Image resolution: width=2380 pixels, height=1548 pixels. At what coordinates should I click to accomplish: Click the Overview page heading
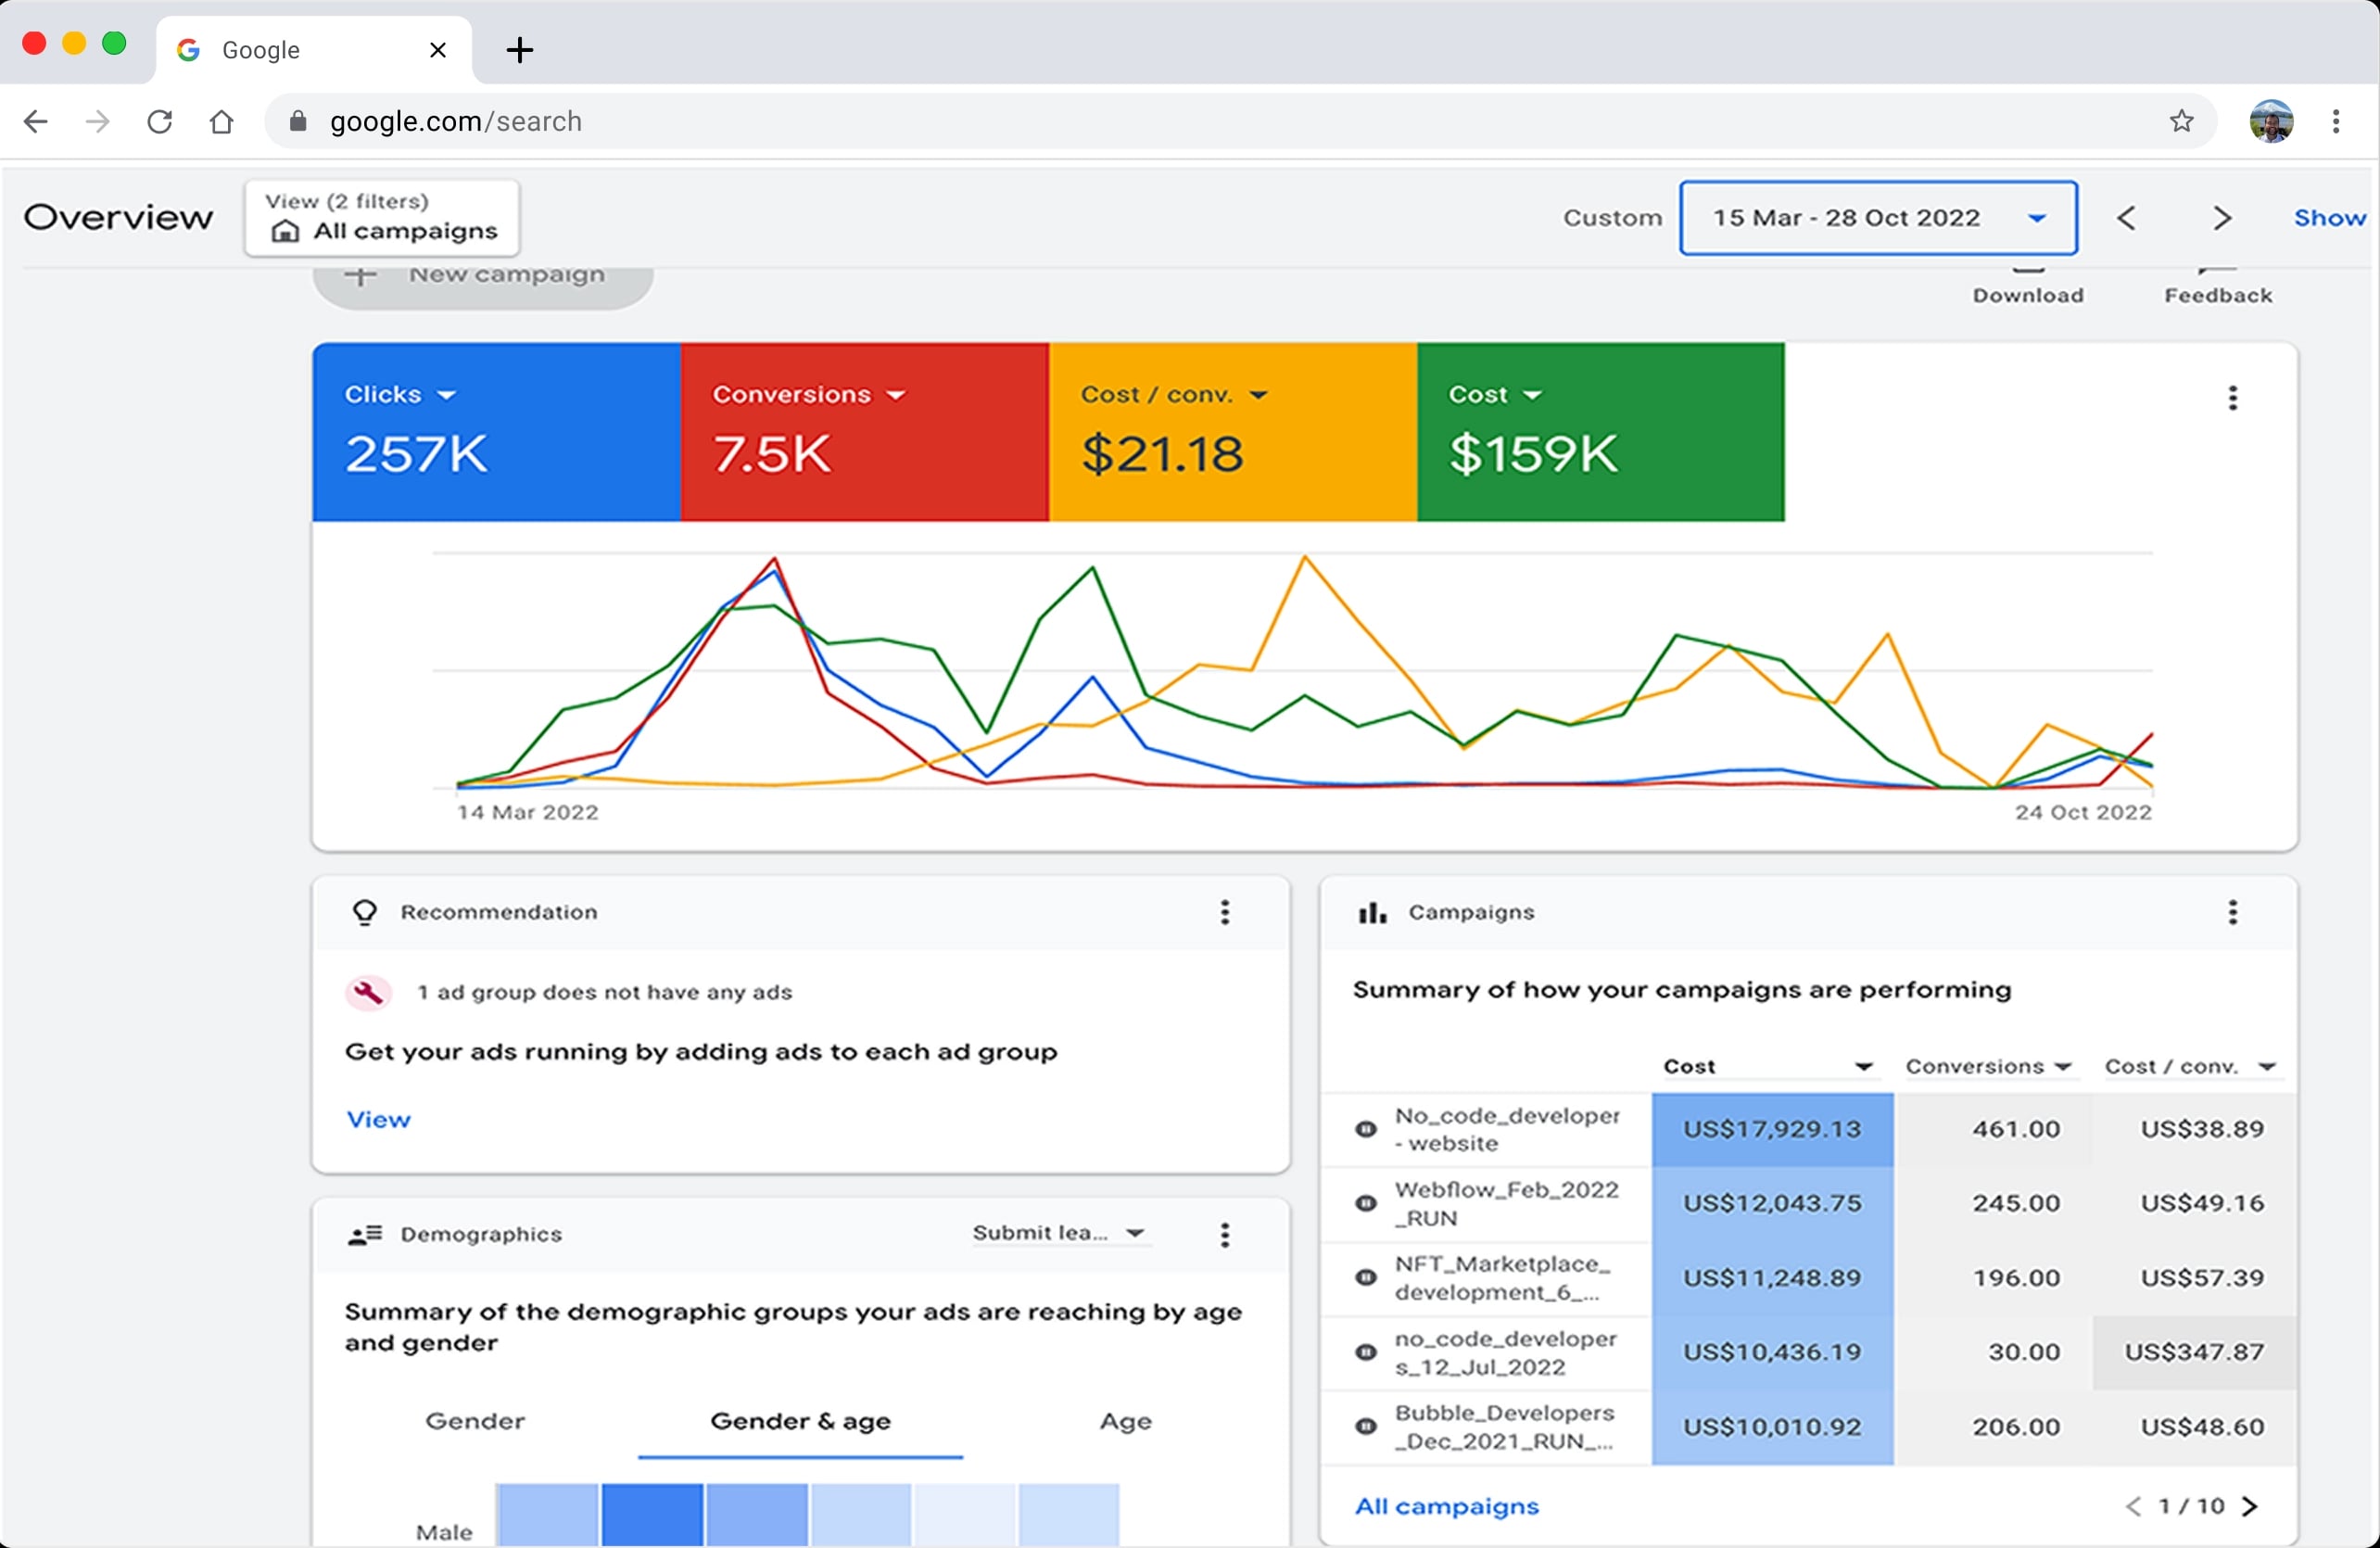click(x=118, y=217)
